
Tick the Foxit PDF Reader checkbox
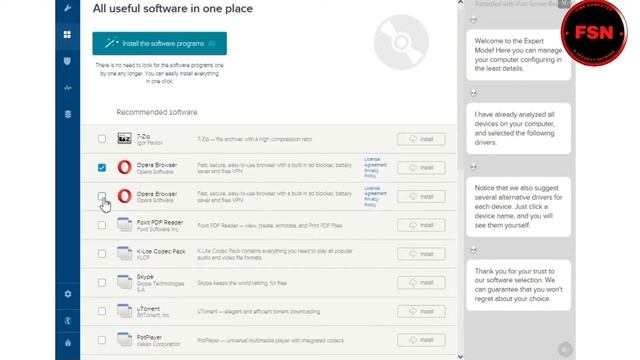[102, 225]
